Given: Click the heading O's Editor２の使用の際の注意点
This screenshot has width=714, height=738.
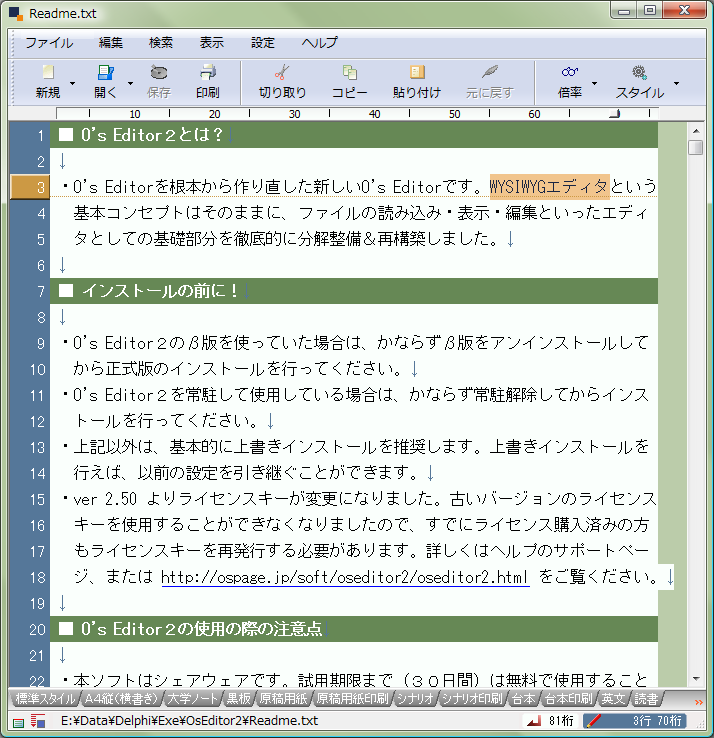Looking at the screenshot, I should (x=201, y=629).
